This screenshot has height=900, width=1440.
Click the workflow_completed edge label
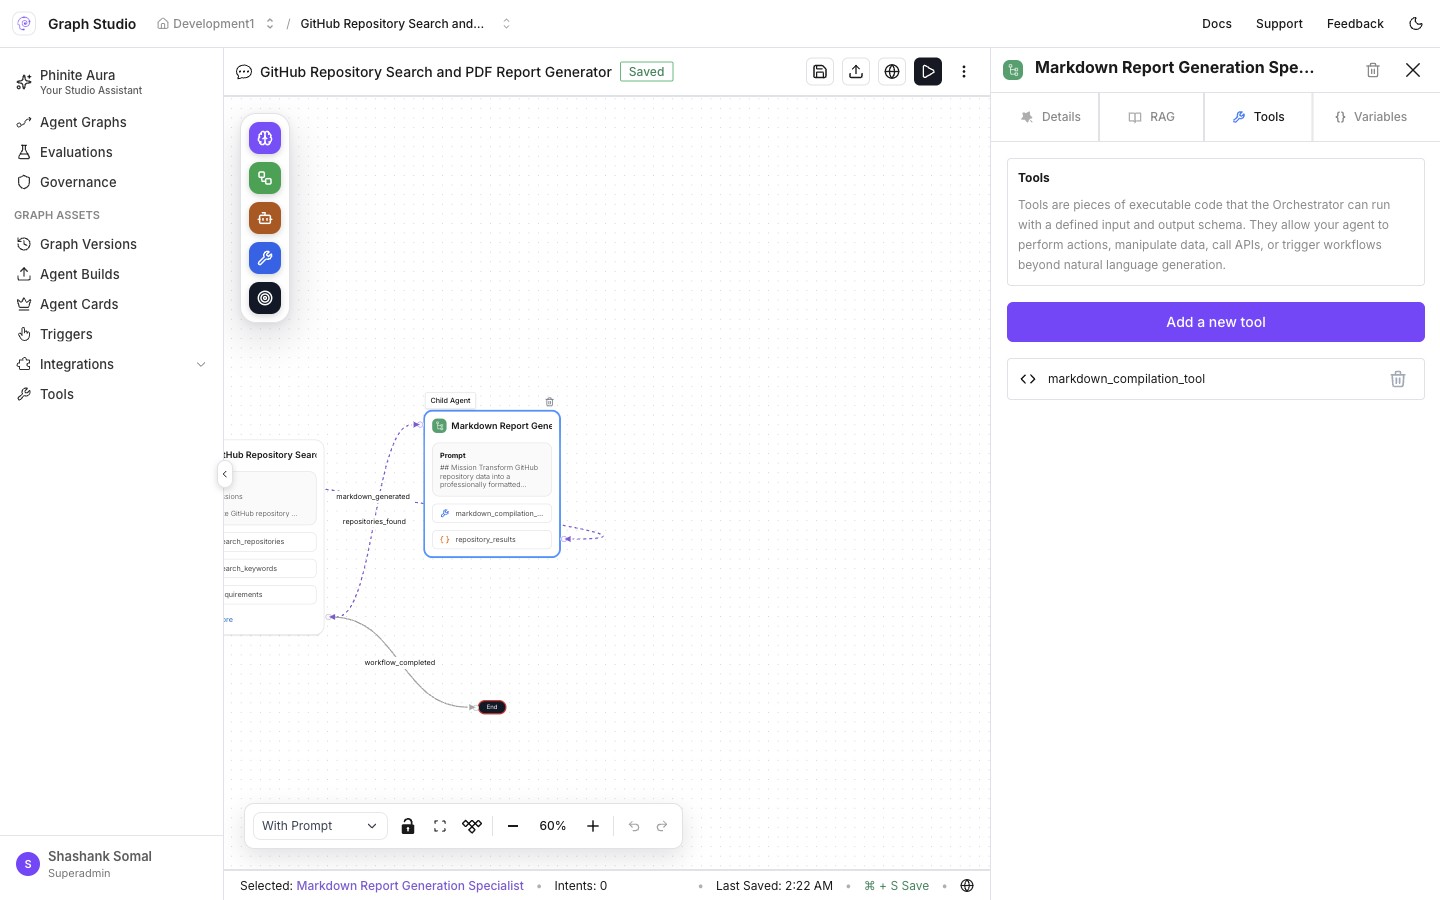(400, 662)
